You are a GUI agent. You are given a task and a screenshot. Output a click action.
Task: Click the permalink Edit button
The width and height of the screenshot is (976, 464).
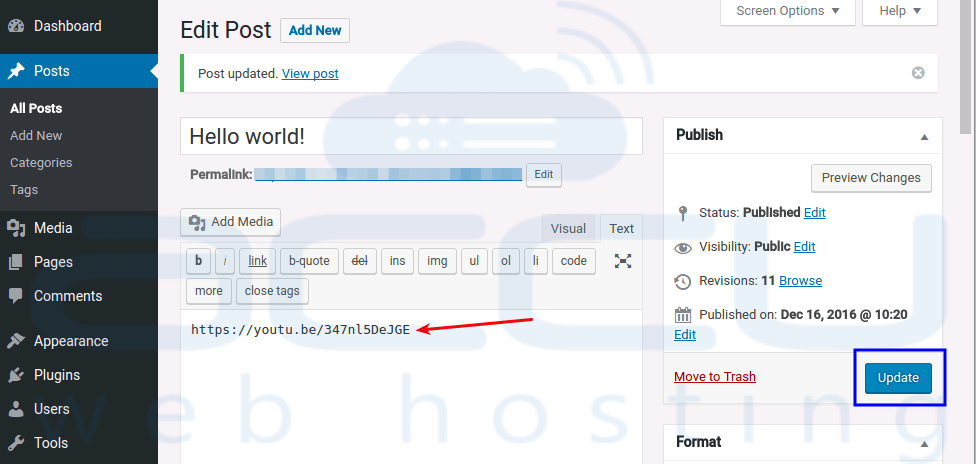[x=543, y=175]
